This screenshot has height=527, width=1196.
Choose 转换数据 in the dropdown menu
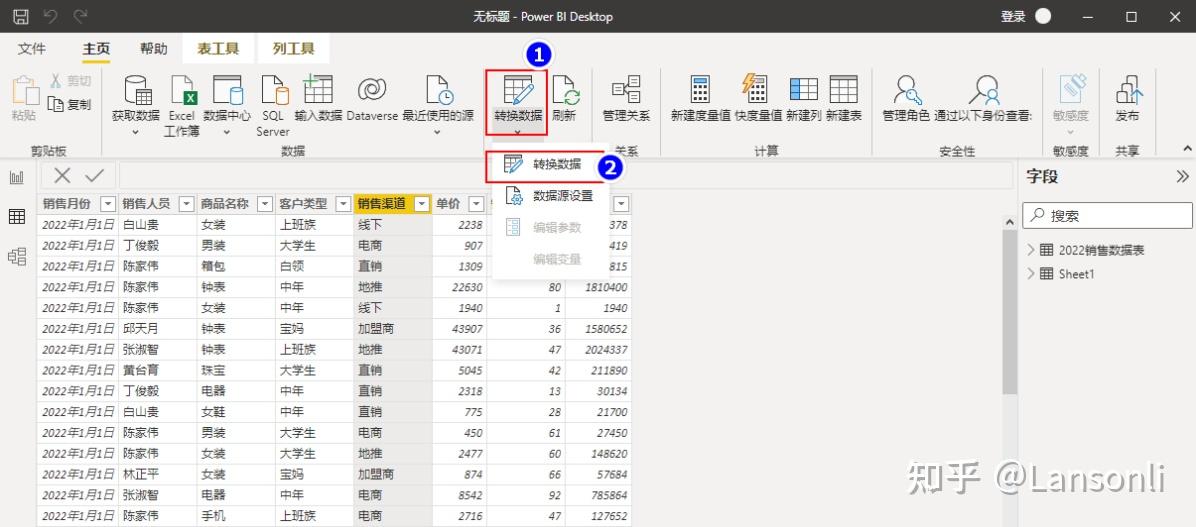point(545,164)
